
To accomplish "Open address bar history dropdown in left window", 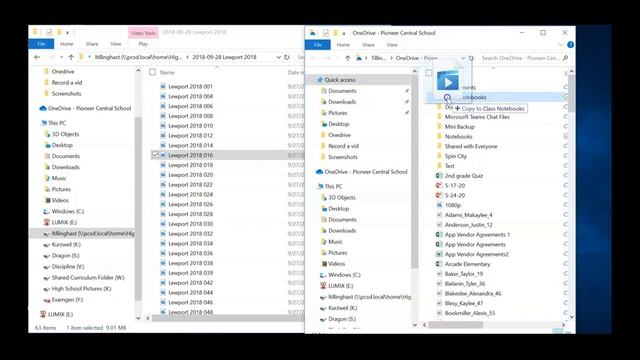I will pyautogui.click(x=278, y=57).
